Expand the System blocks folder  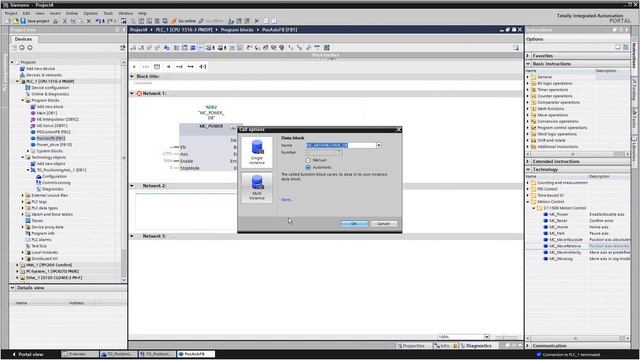click(x=28, y=151)
